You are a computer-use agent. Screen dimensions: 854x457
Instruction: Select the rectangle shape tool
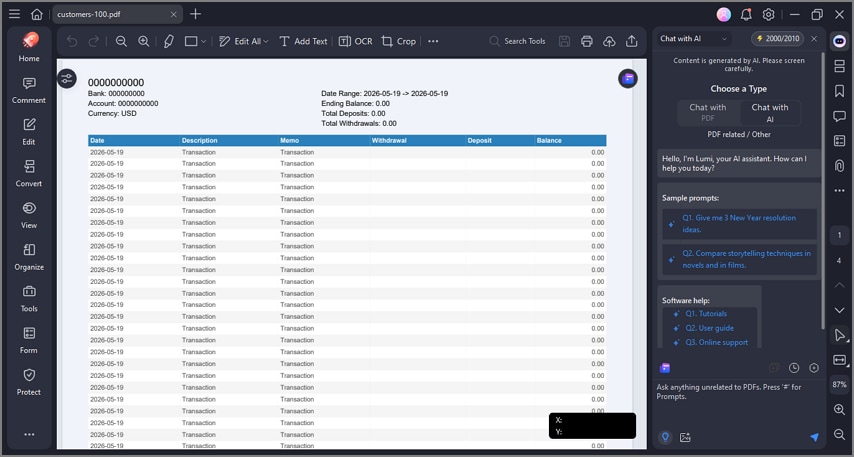click(x=191, y=41)
